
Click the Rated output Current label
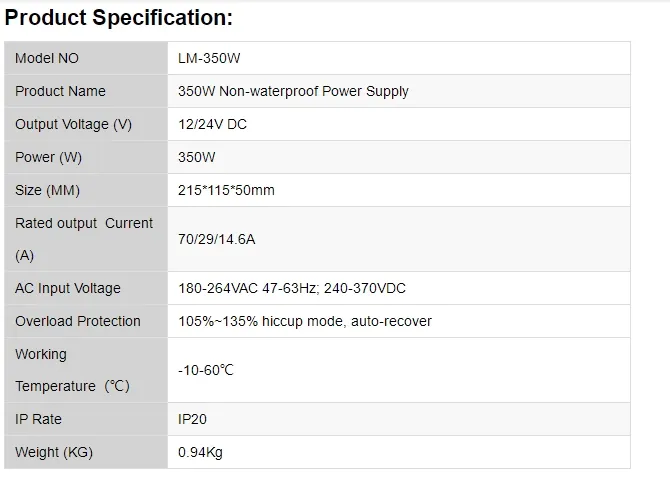tap(84, 224)
